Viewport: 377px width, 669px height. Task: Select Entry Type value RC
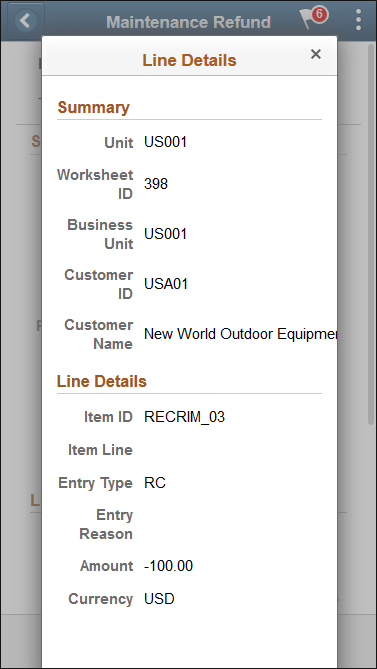point(155,483)
